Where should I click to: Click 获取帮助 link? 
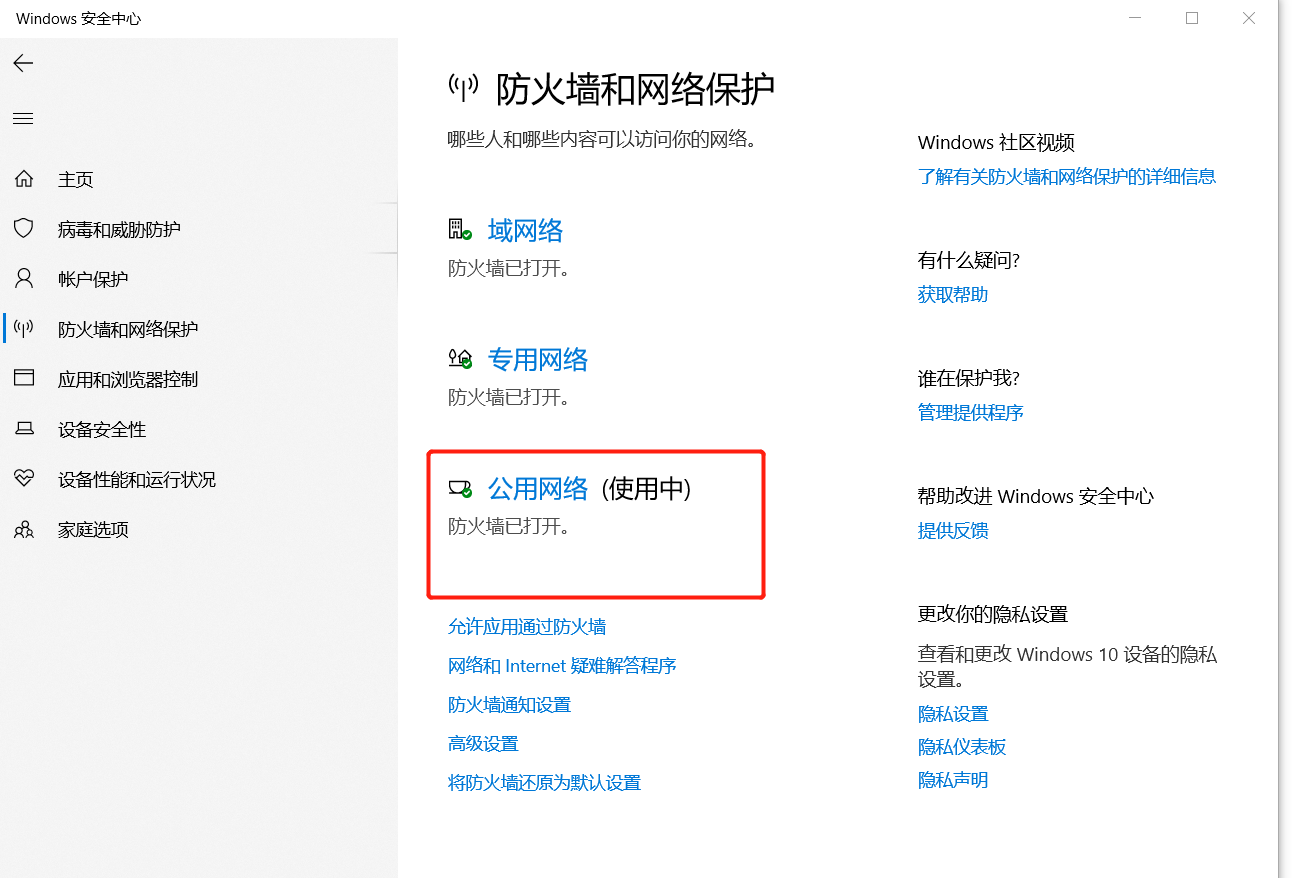tap(952, 295)
